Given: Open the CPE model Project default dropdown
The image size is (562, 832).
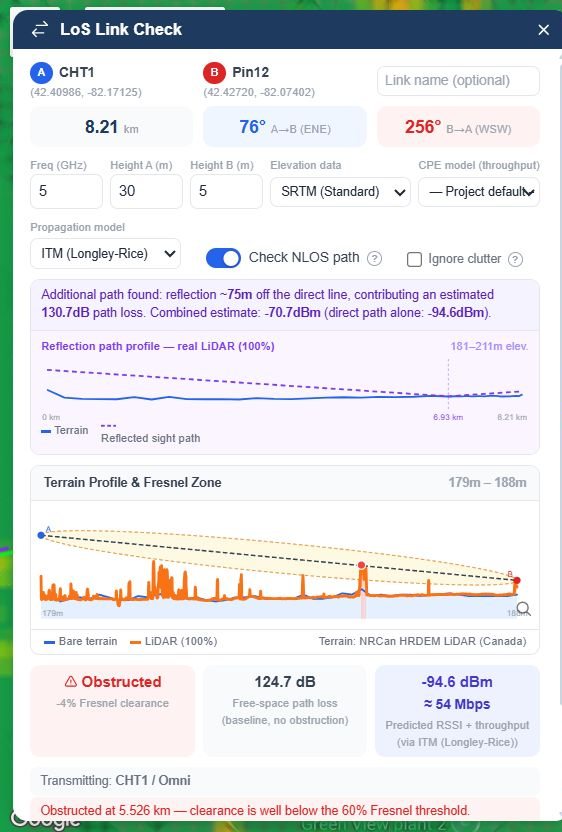Looking at the screenshot, I should coord(479,192).
